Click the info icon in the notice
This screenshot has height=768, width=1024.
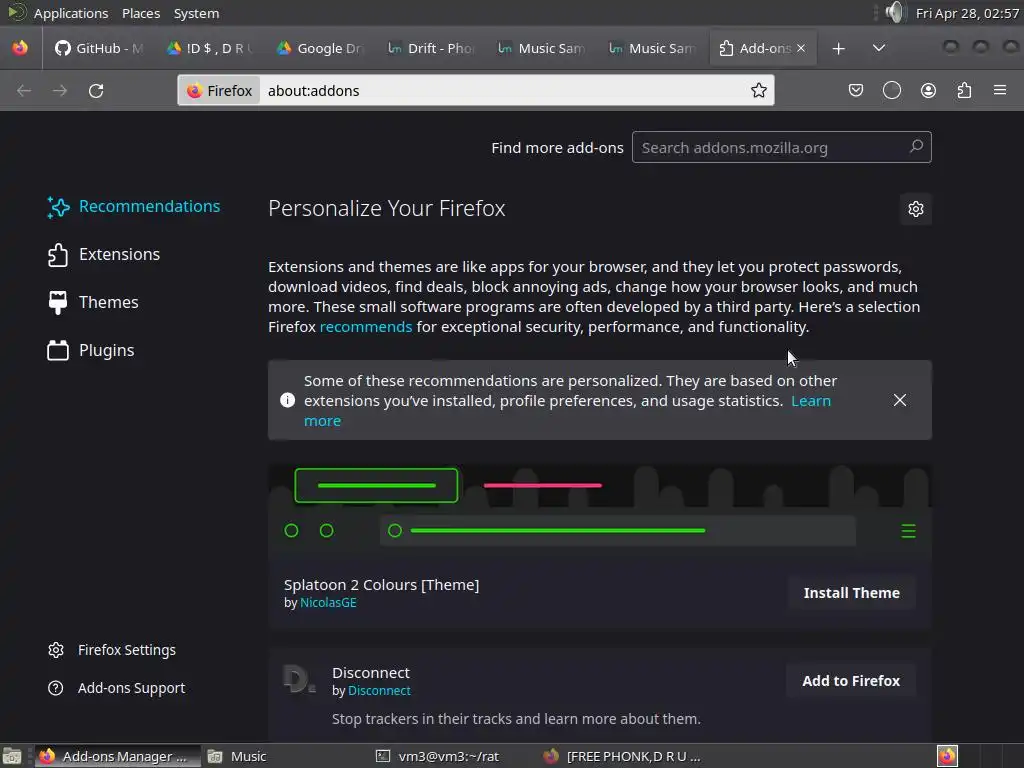click(x=287, y=400)
